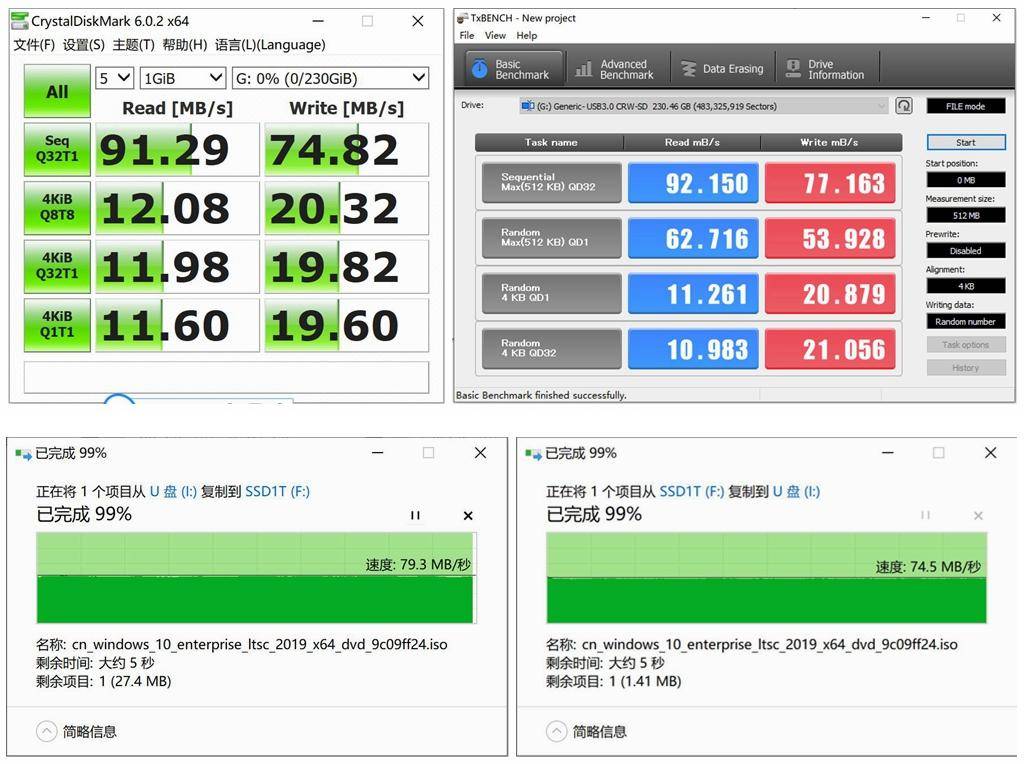Click the Random 4 KB QD32 task button
Image resolution: width=1024 pixels, height=764 pixels.
point(552,349)
